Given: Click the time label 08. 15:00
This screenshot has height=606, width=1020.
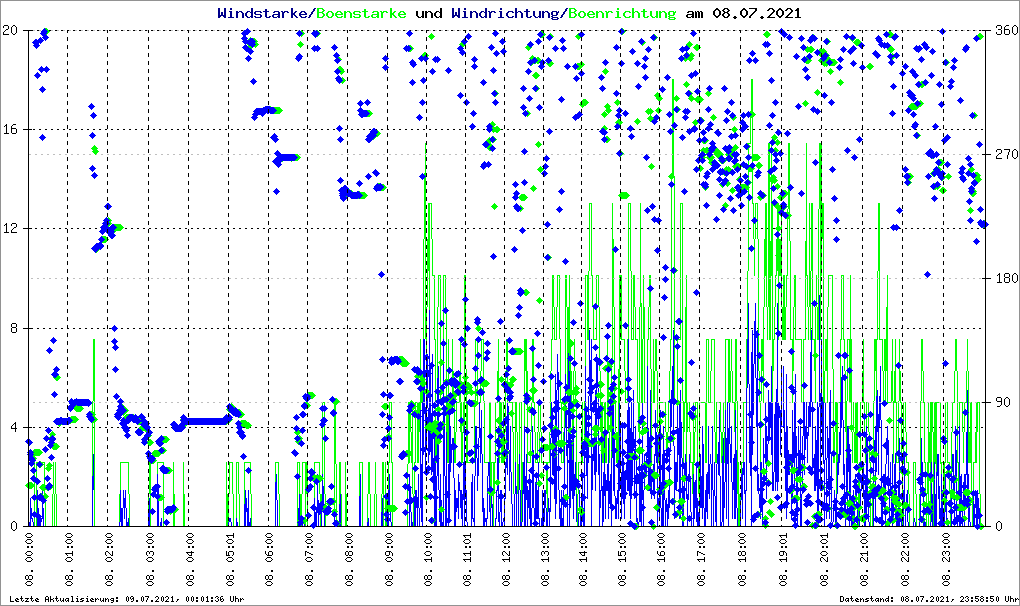Looking at the screenshot, I should tap(622, 560).
